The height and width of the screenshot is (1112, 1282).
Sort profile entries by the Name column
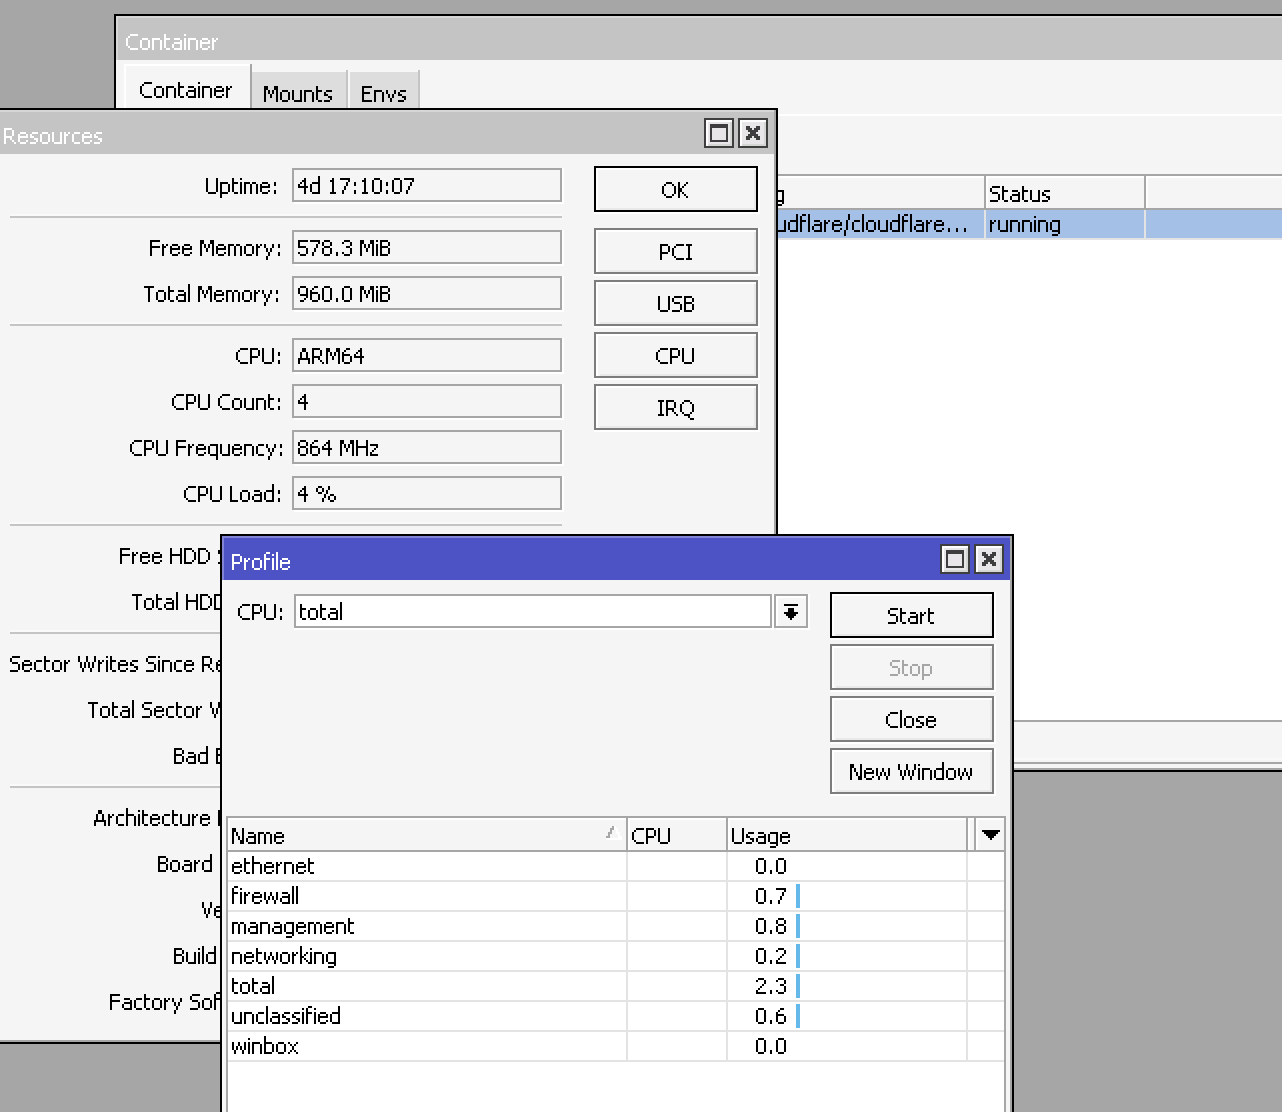(x=420, y=834)
